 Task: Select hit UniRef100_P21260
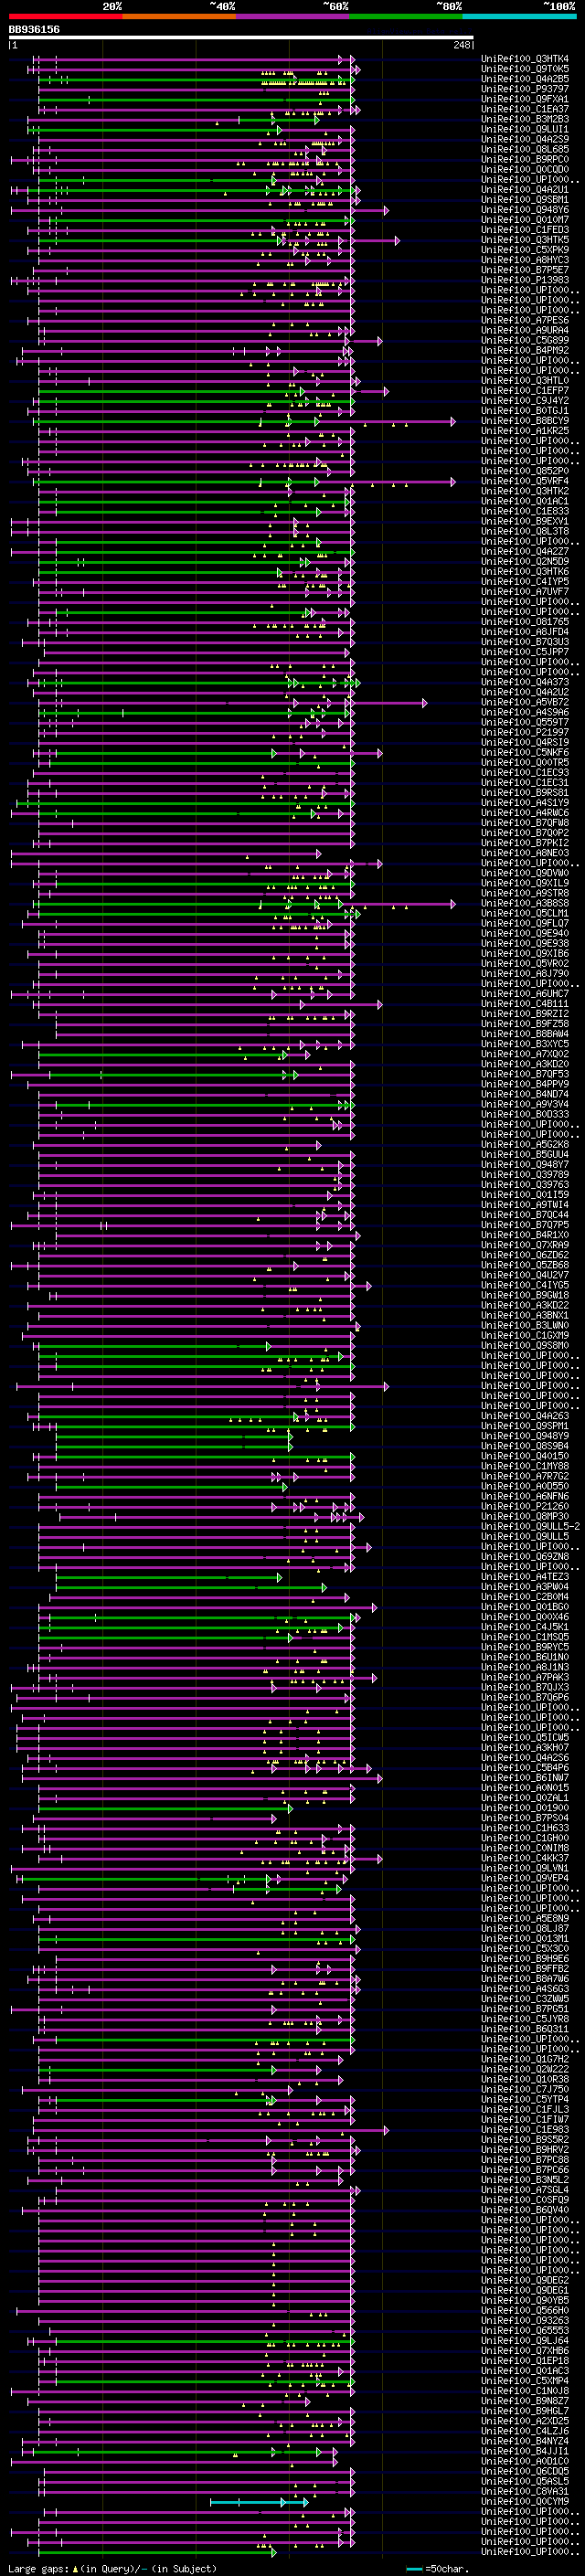point(525,1506)
